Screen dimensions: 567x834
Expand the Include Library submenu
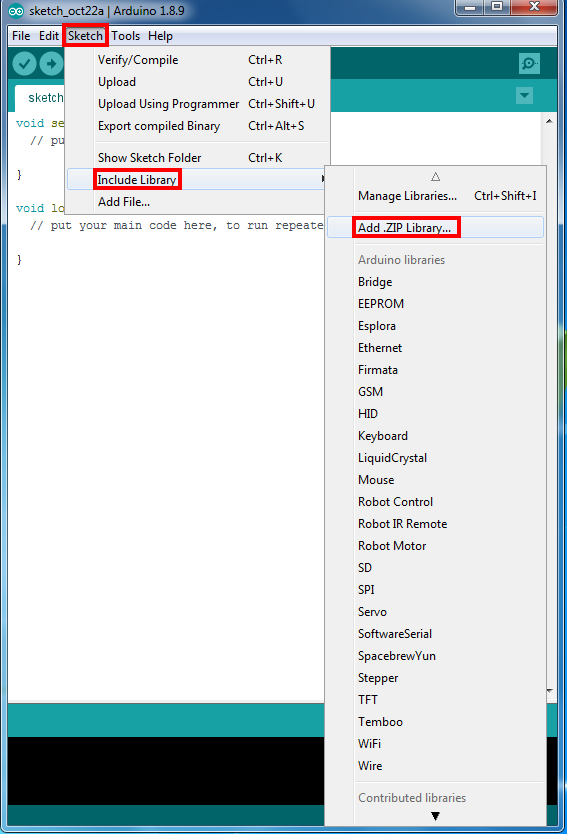(x=197, y=180)
